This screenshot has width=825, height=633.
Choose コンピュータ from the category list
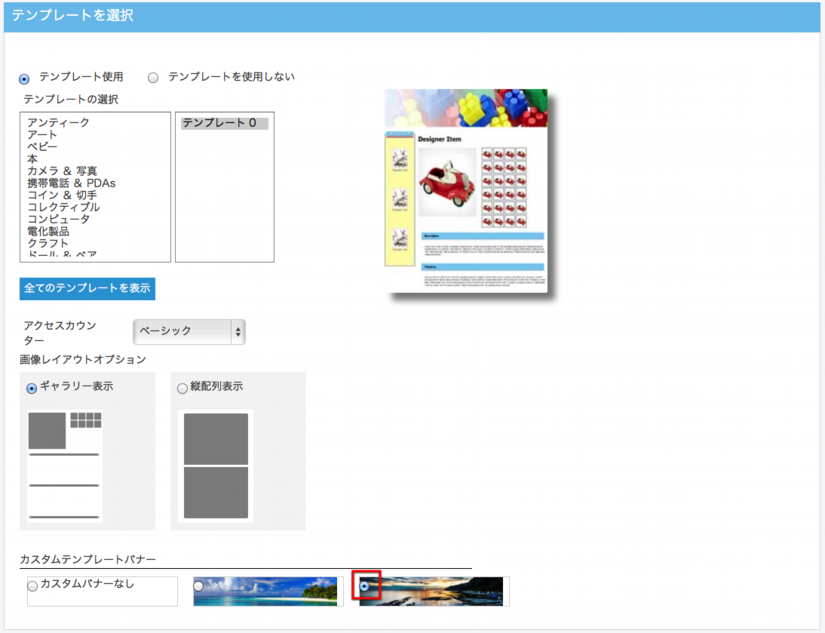58,219
